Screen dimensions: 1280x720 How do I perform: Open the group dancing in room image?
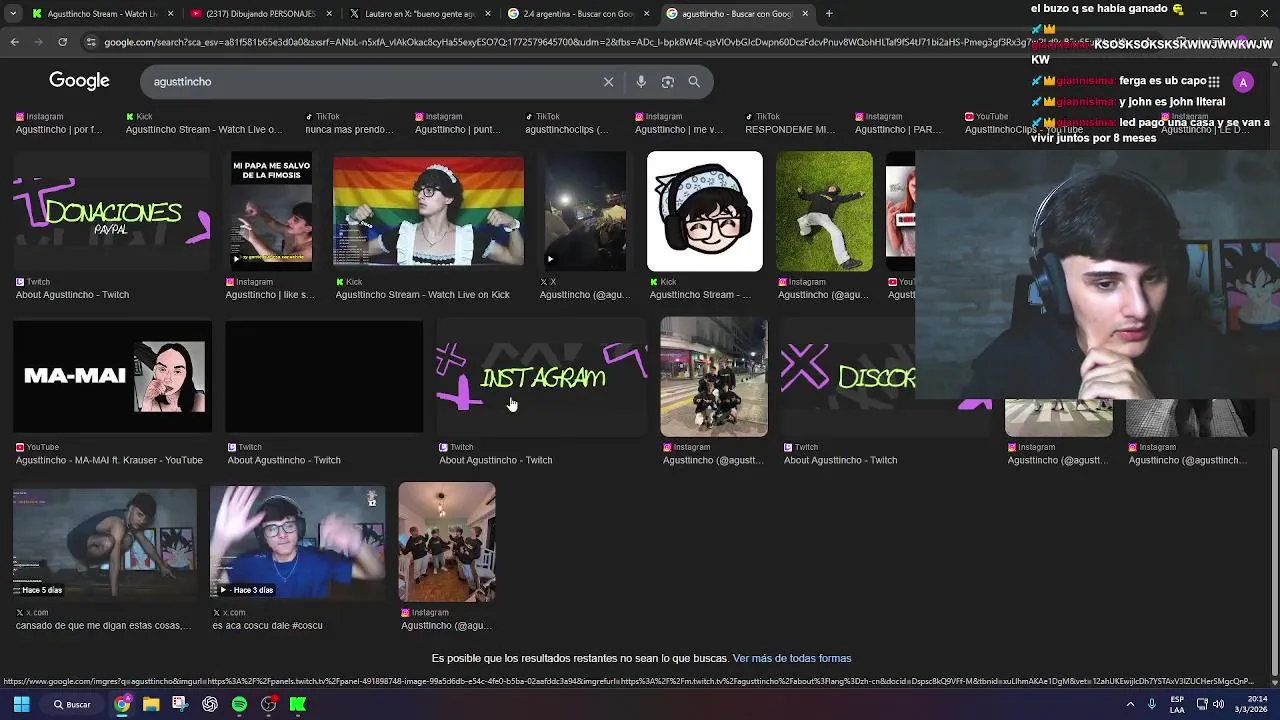(x=447, y=543)
